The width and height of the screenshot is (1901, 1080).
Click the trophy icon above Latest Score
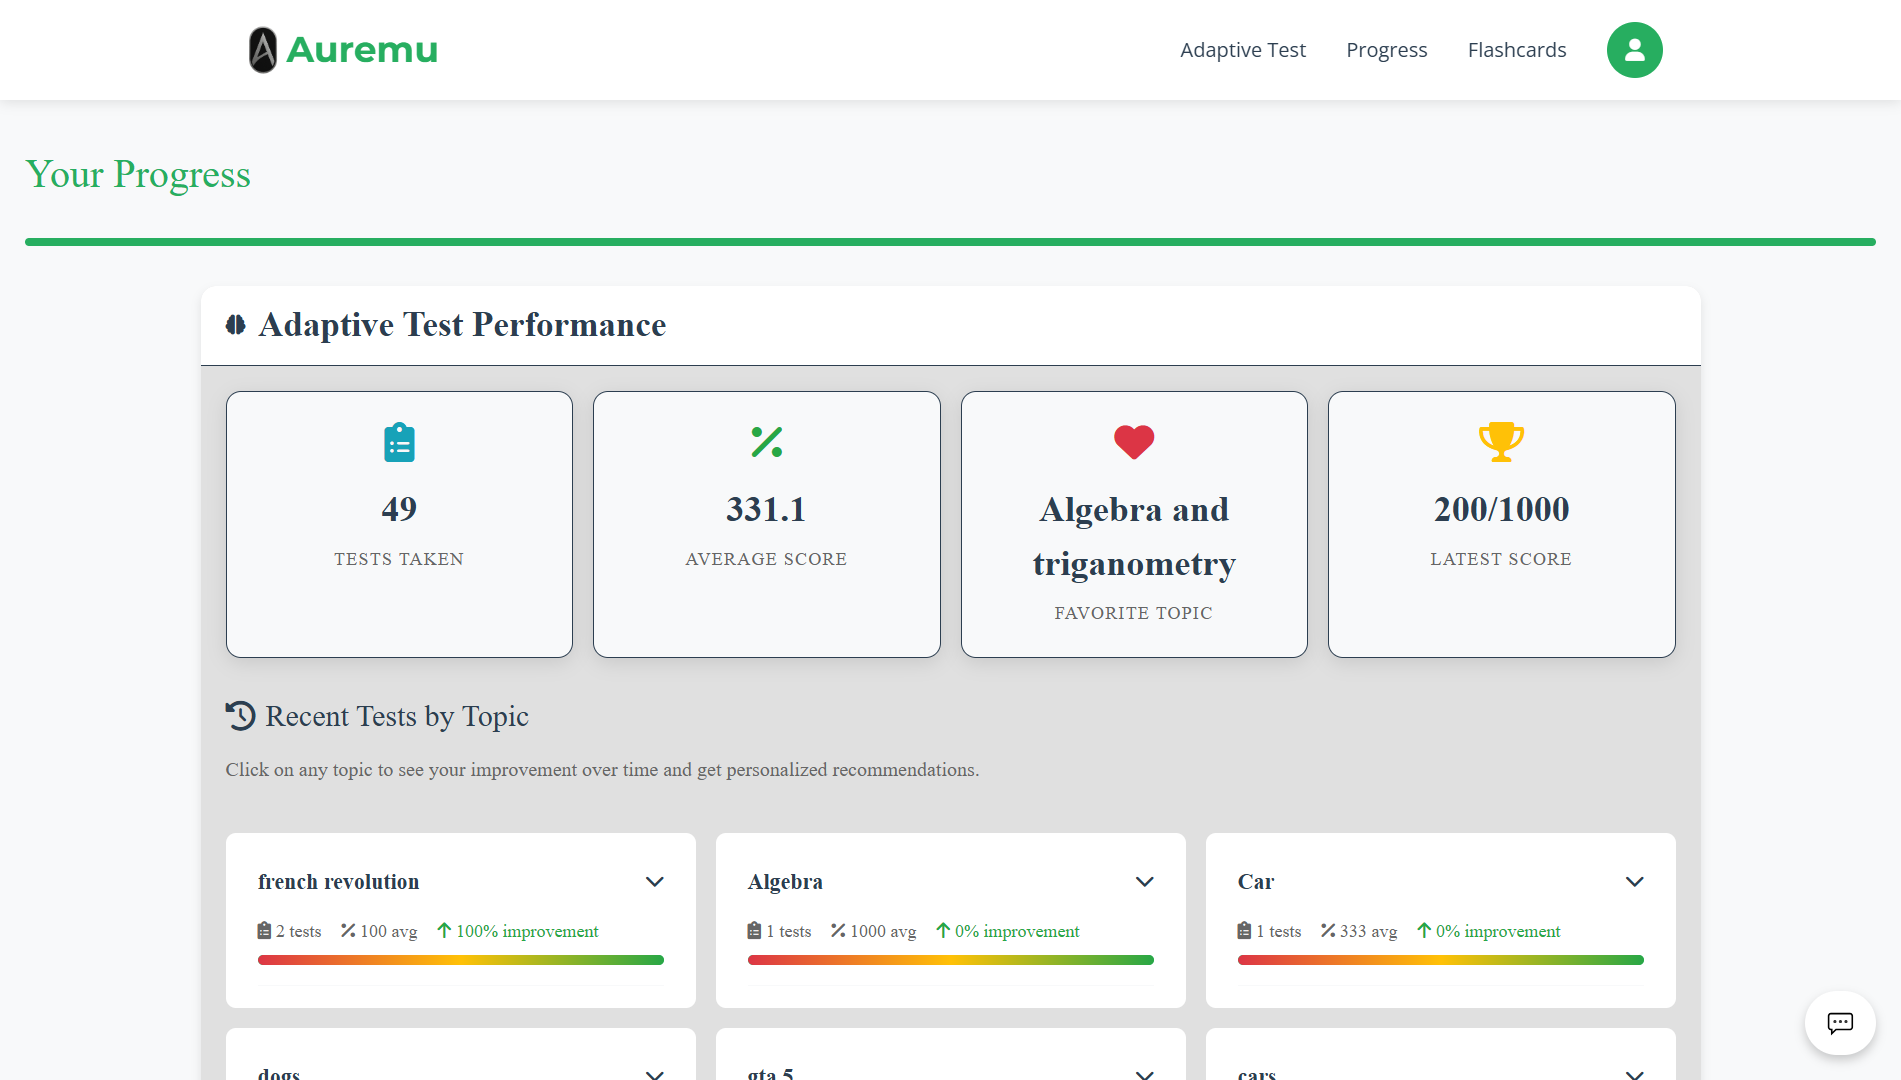pos(1501,442)
